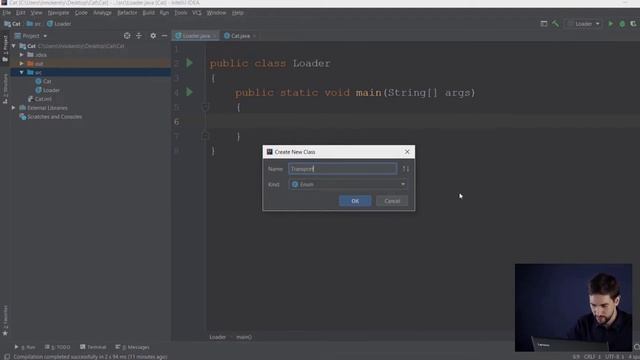
Task: Click the fold marker on line 5
Action: click(x=205, y=107)
